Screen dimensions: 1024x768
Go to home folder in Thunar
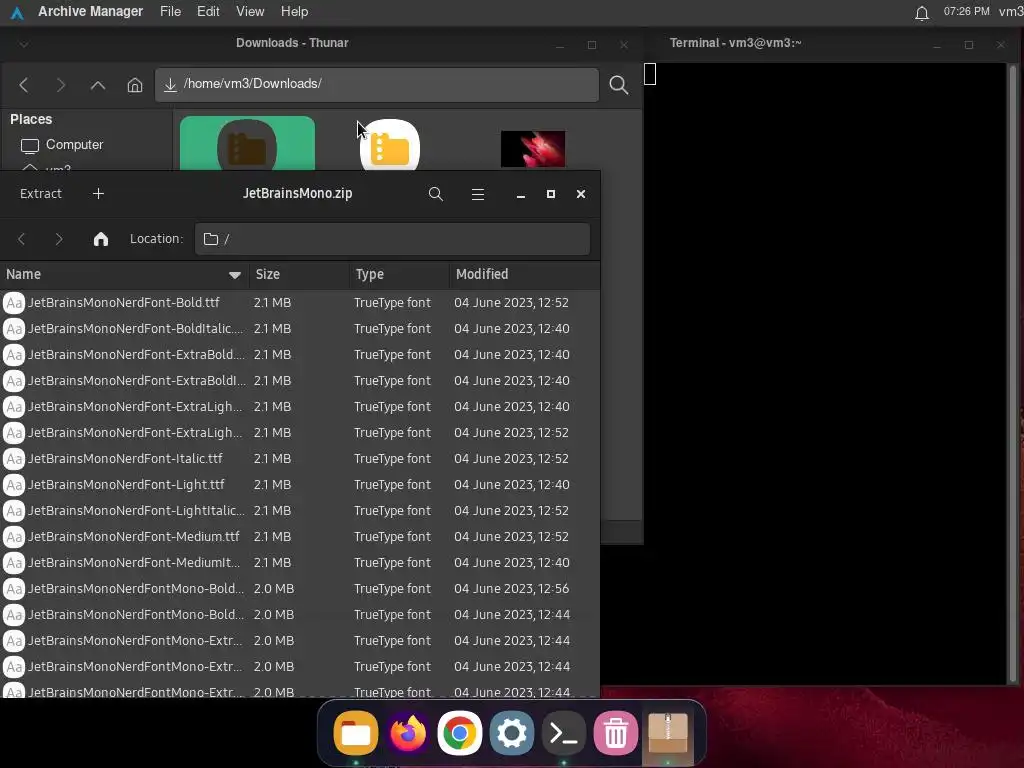pyautogui.click(x=135, y=85)
